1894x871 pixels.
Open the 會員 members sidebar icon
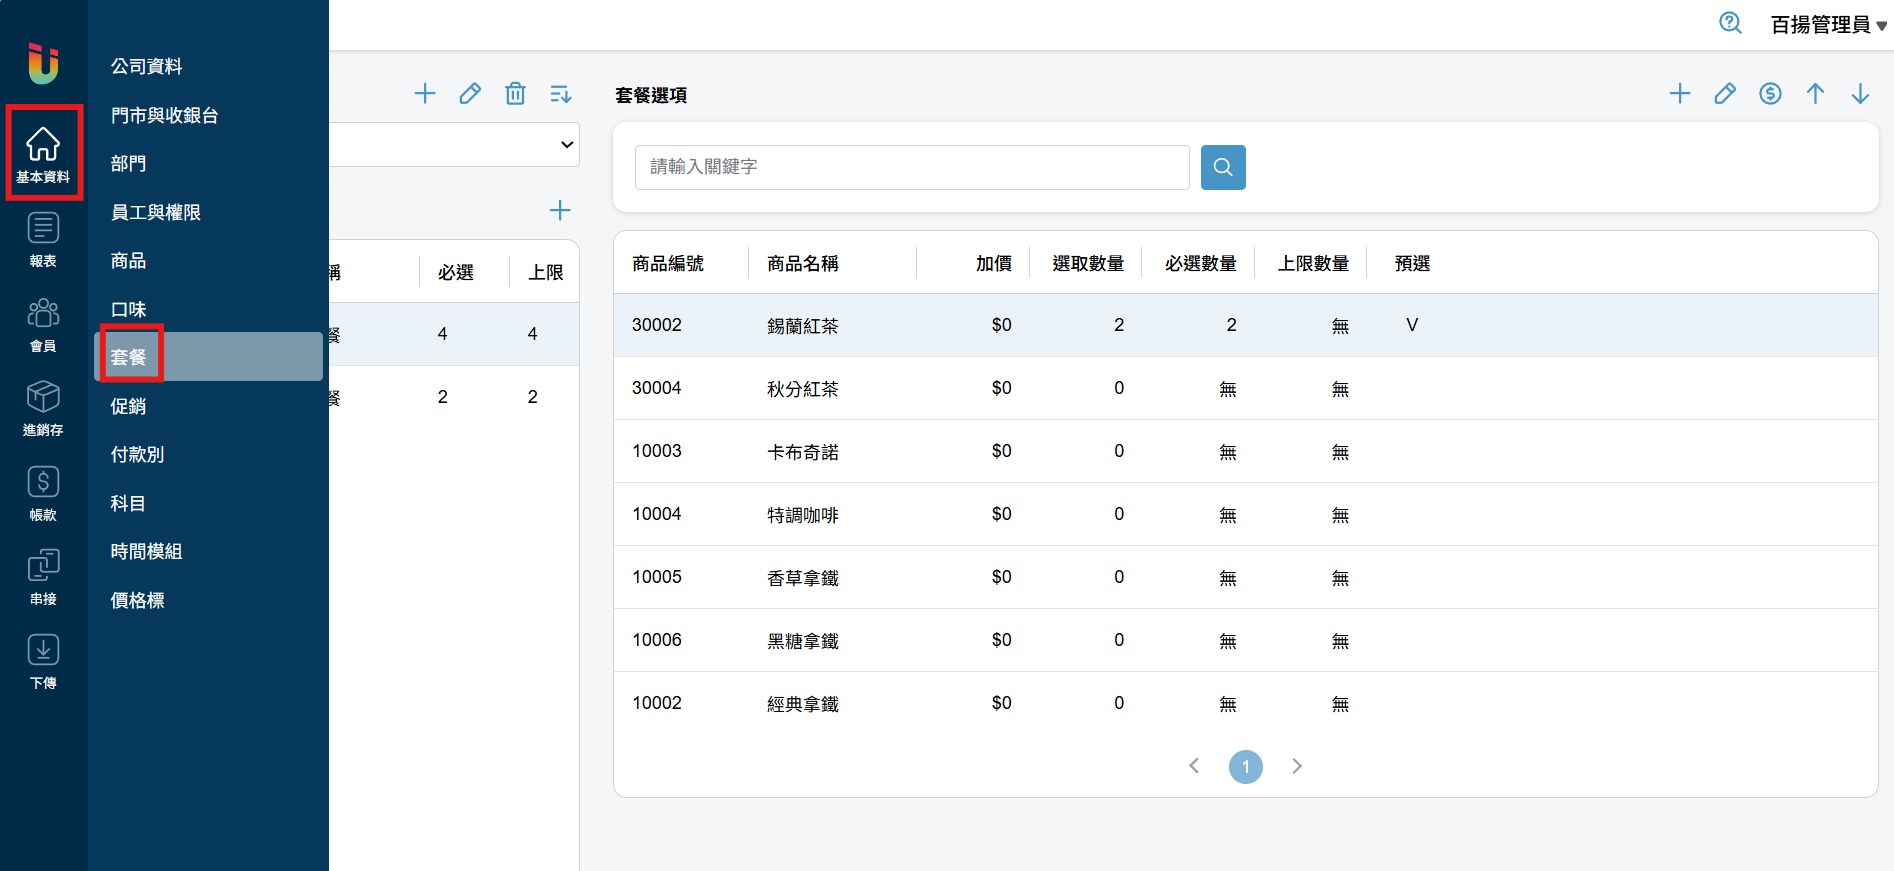43,325
